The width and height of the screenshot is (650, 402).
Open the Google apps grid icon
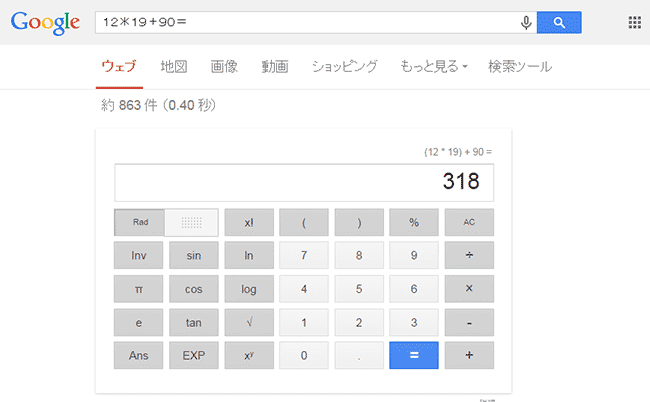[x=635, y=22]
